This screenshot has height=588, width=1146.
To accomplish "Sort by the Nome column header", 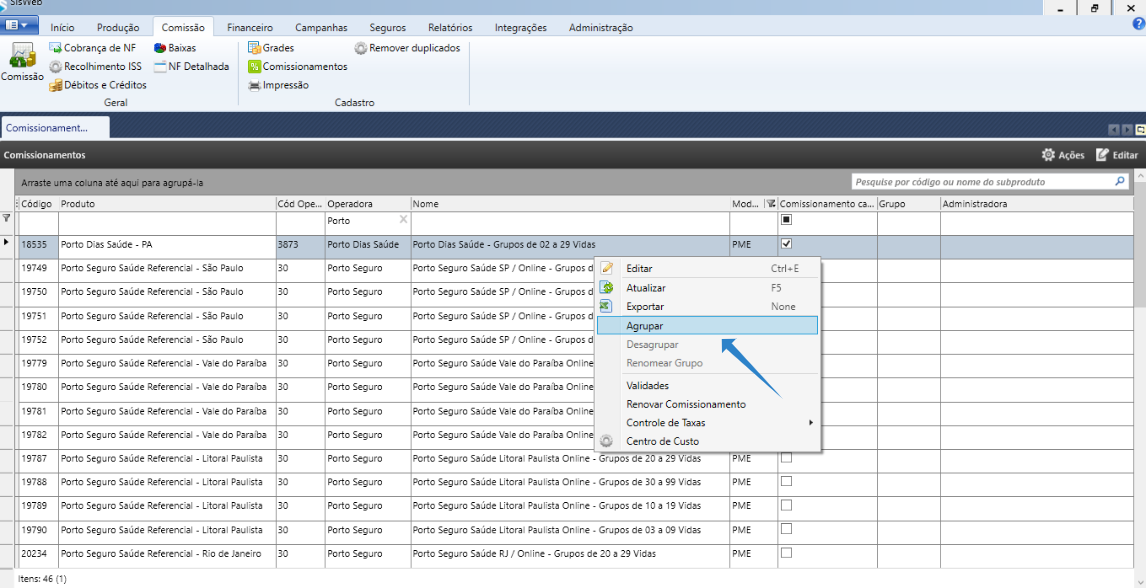I will (570, 204).
